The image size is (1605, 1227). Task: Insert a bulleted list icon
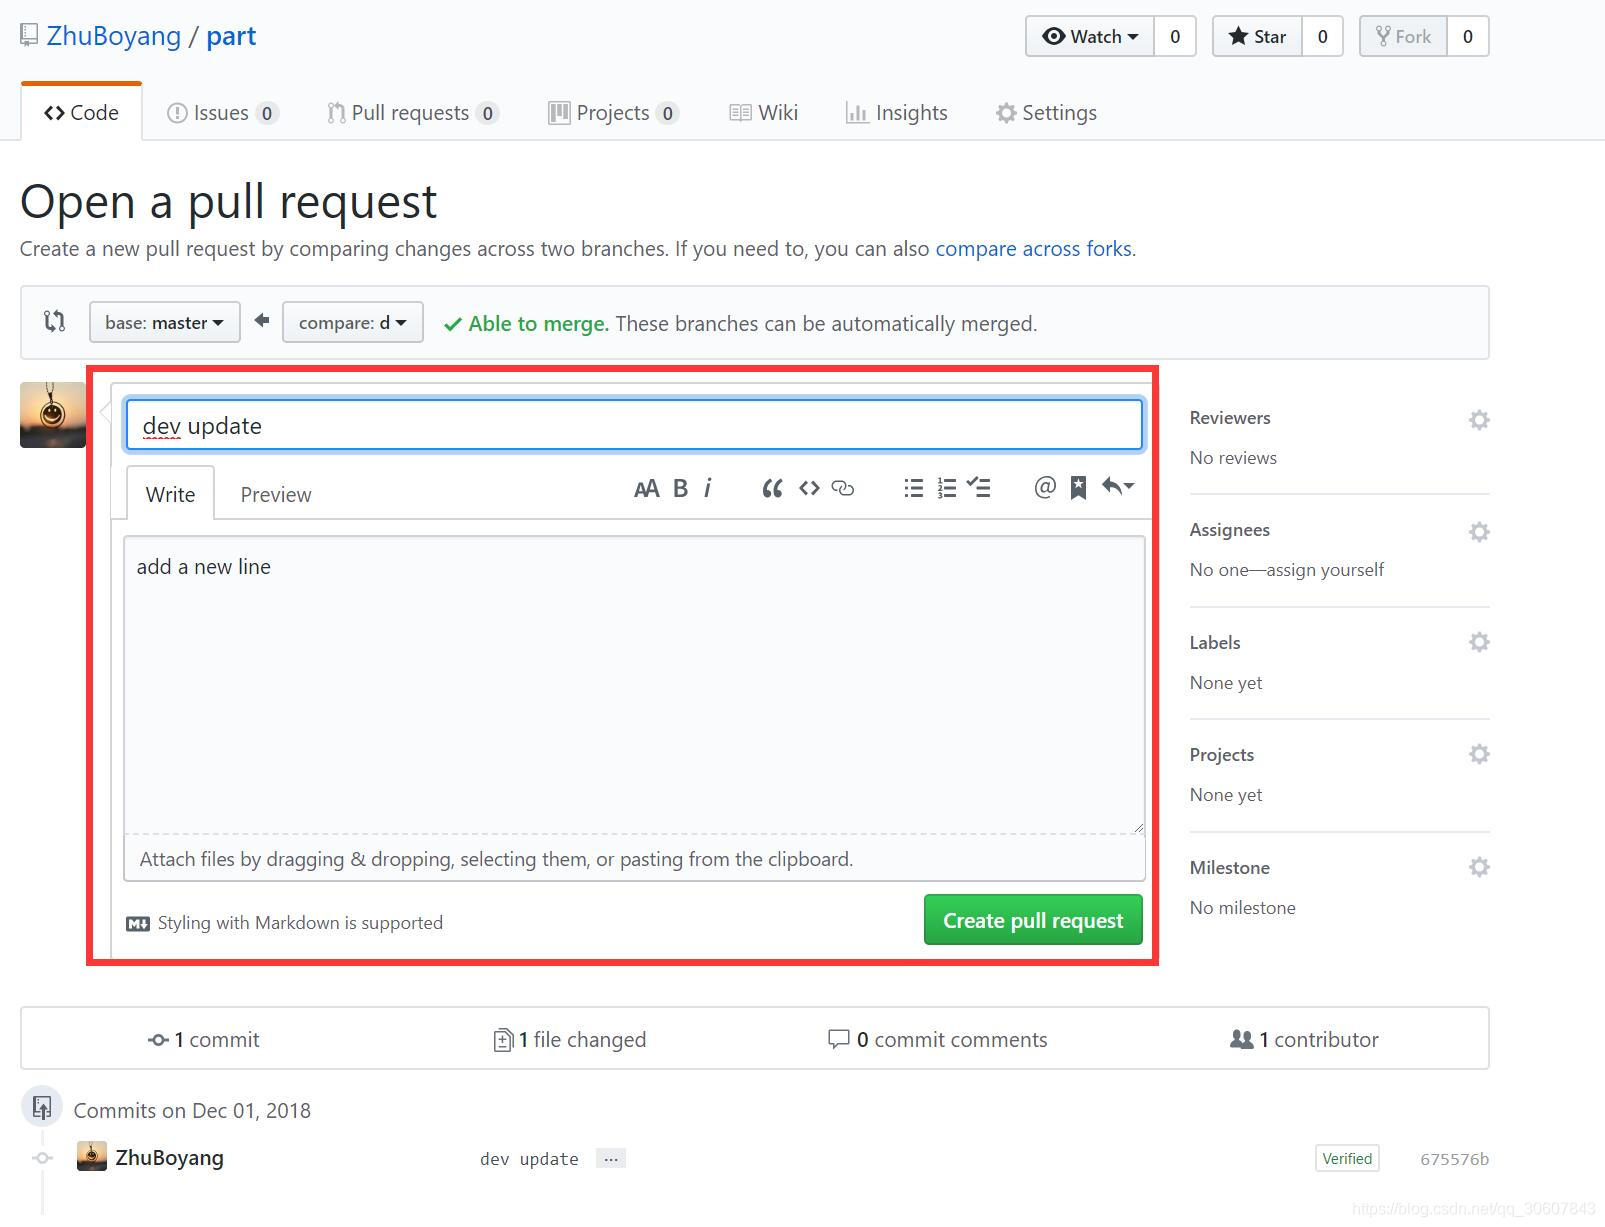913,488
